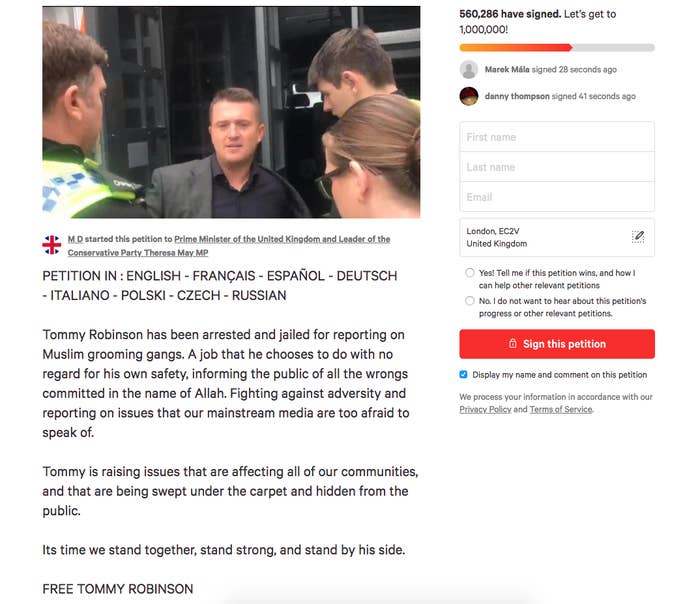Open the Privacy Policy link
This screenshot has height=604, width=700.
pos(485,409)
